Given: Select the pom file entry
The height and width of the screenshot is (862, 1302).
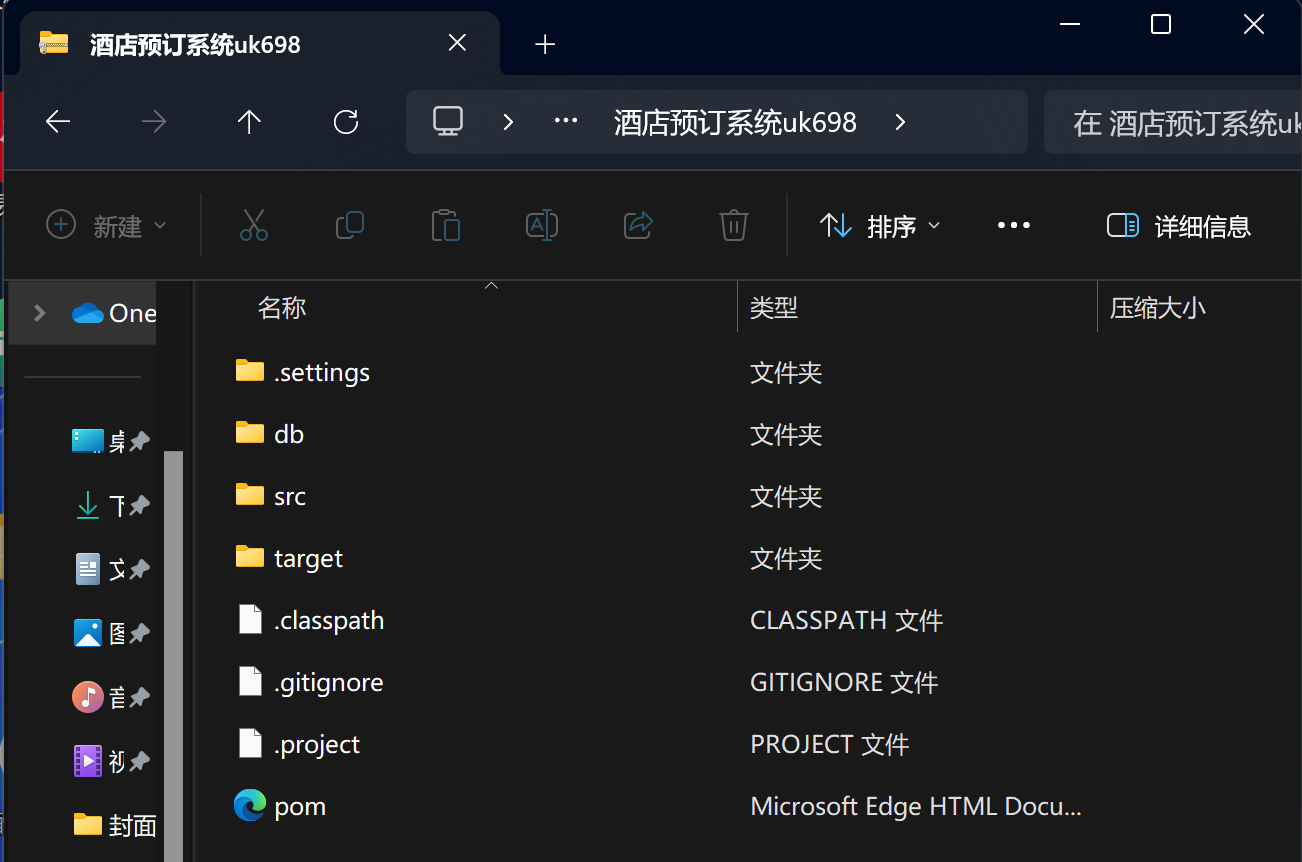Looking at the screenshot, I should point(300,806).
